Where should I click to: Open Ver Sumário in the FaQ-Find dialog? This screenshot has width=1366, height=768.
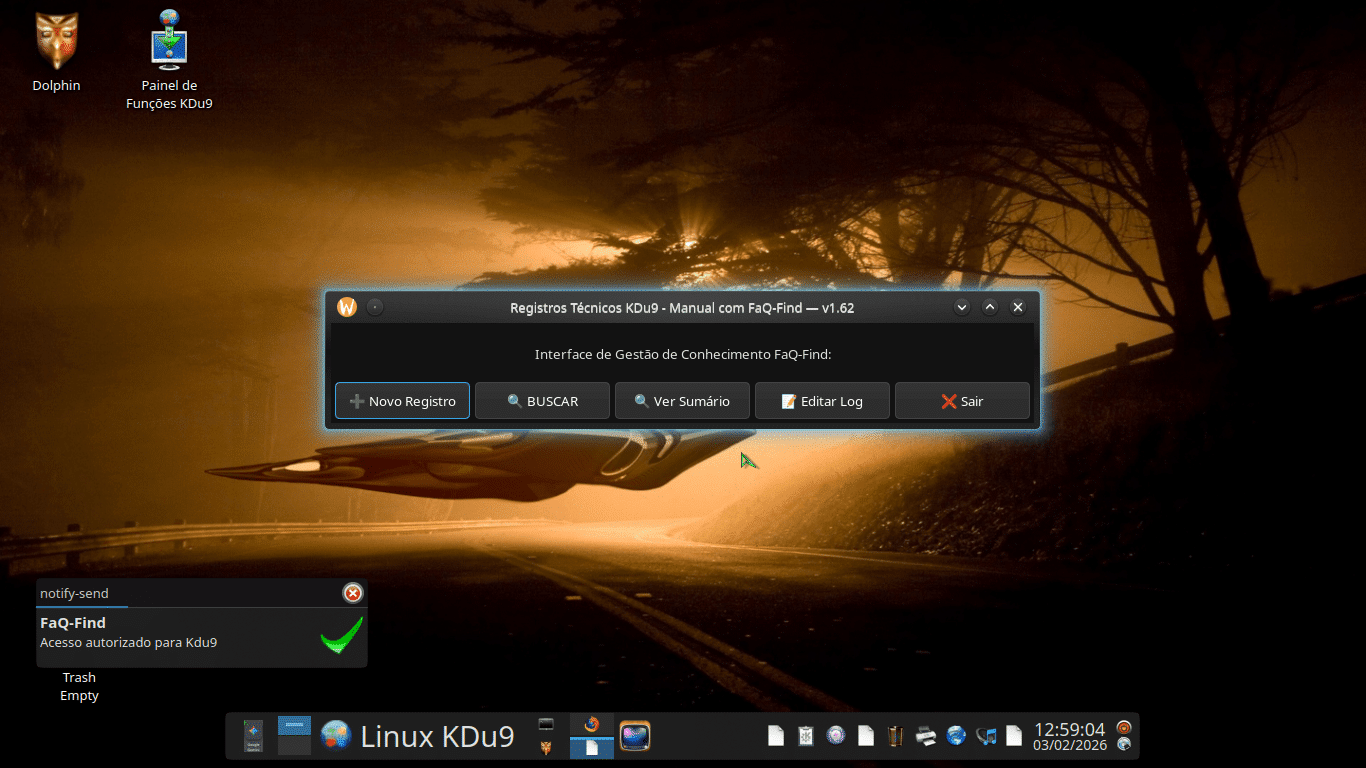[682, 401]
